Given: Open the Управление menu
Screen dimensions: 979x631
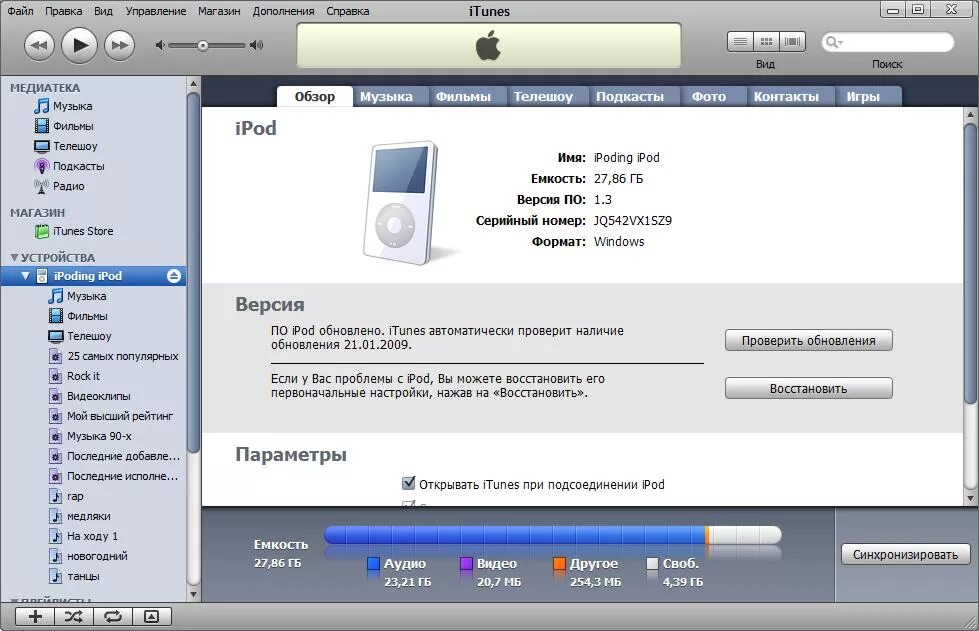Looking at the screenshot, I should [x=155, y=11].
